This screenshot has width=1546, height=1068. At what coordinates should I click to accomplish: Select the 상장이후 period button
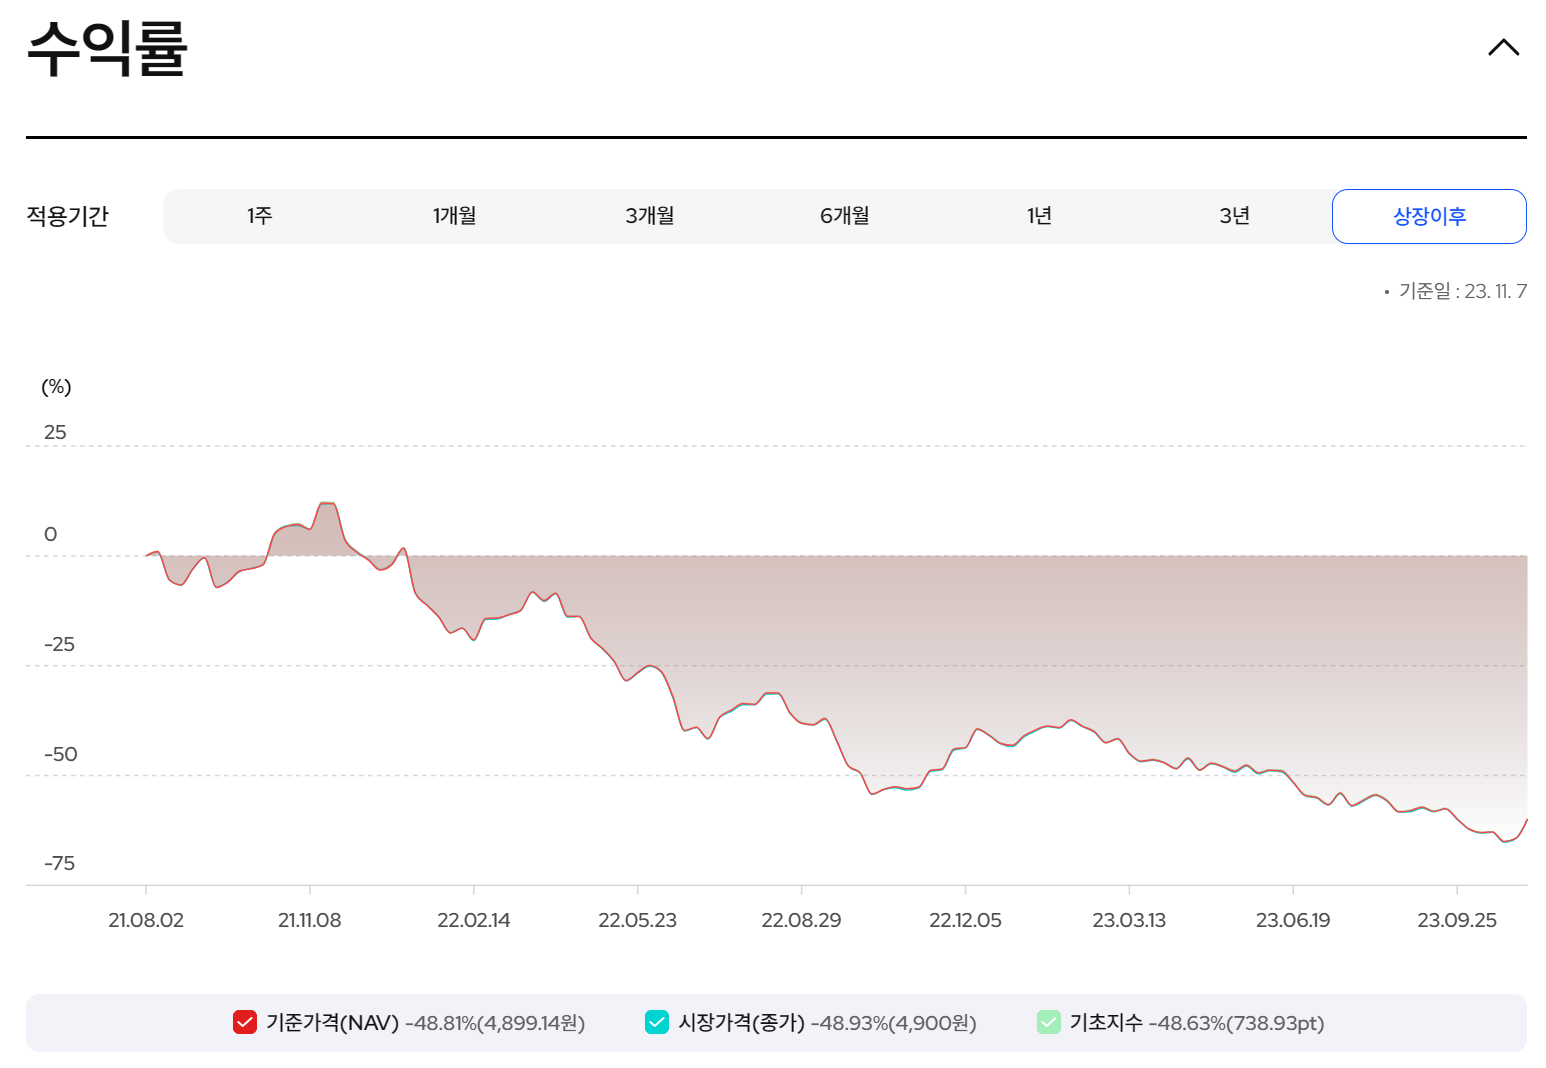pos(1429,216)
